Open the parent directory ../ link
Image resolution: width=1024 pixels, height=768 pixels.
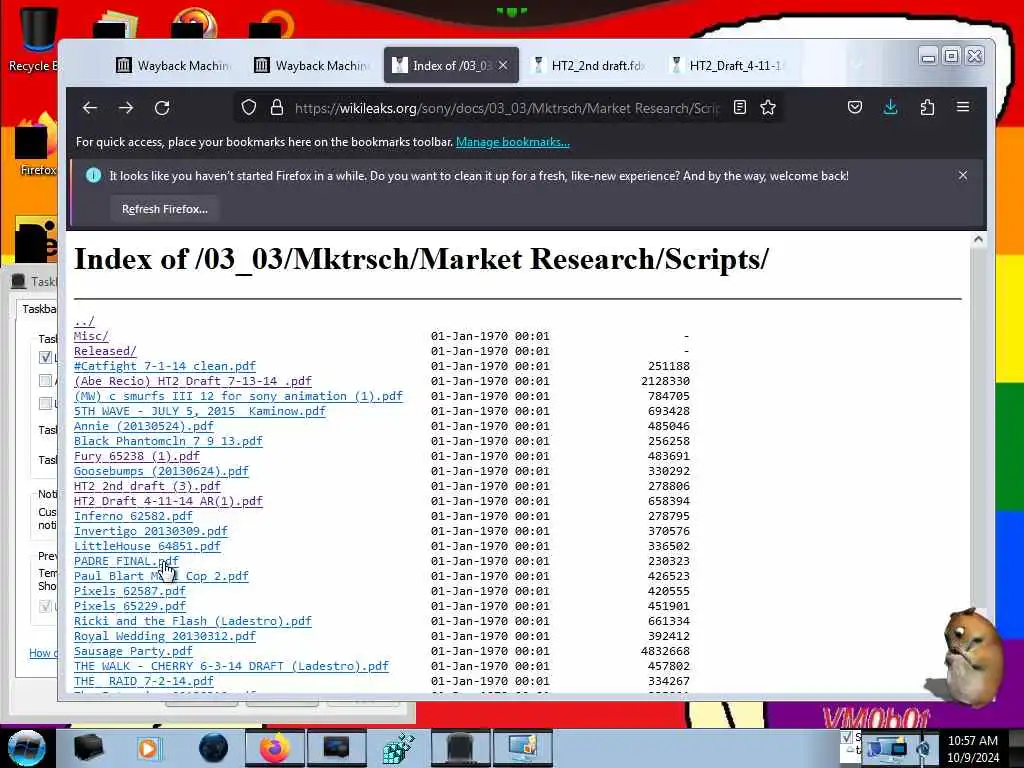coord(84,321)
